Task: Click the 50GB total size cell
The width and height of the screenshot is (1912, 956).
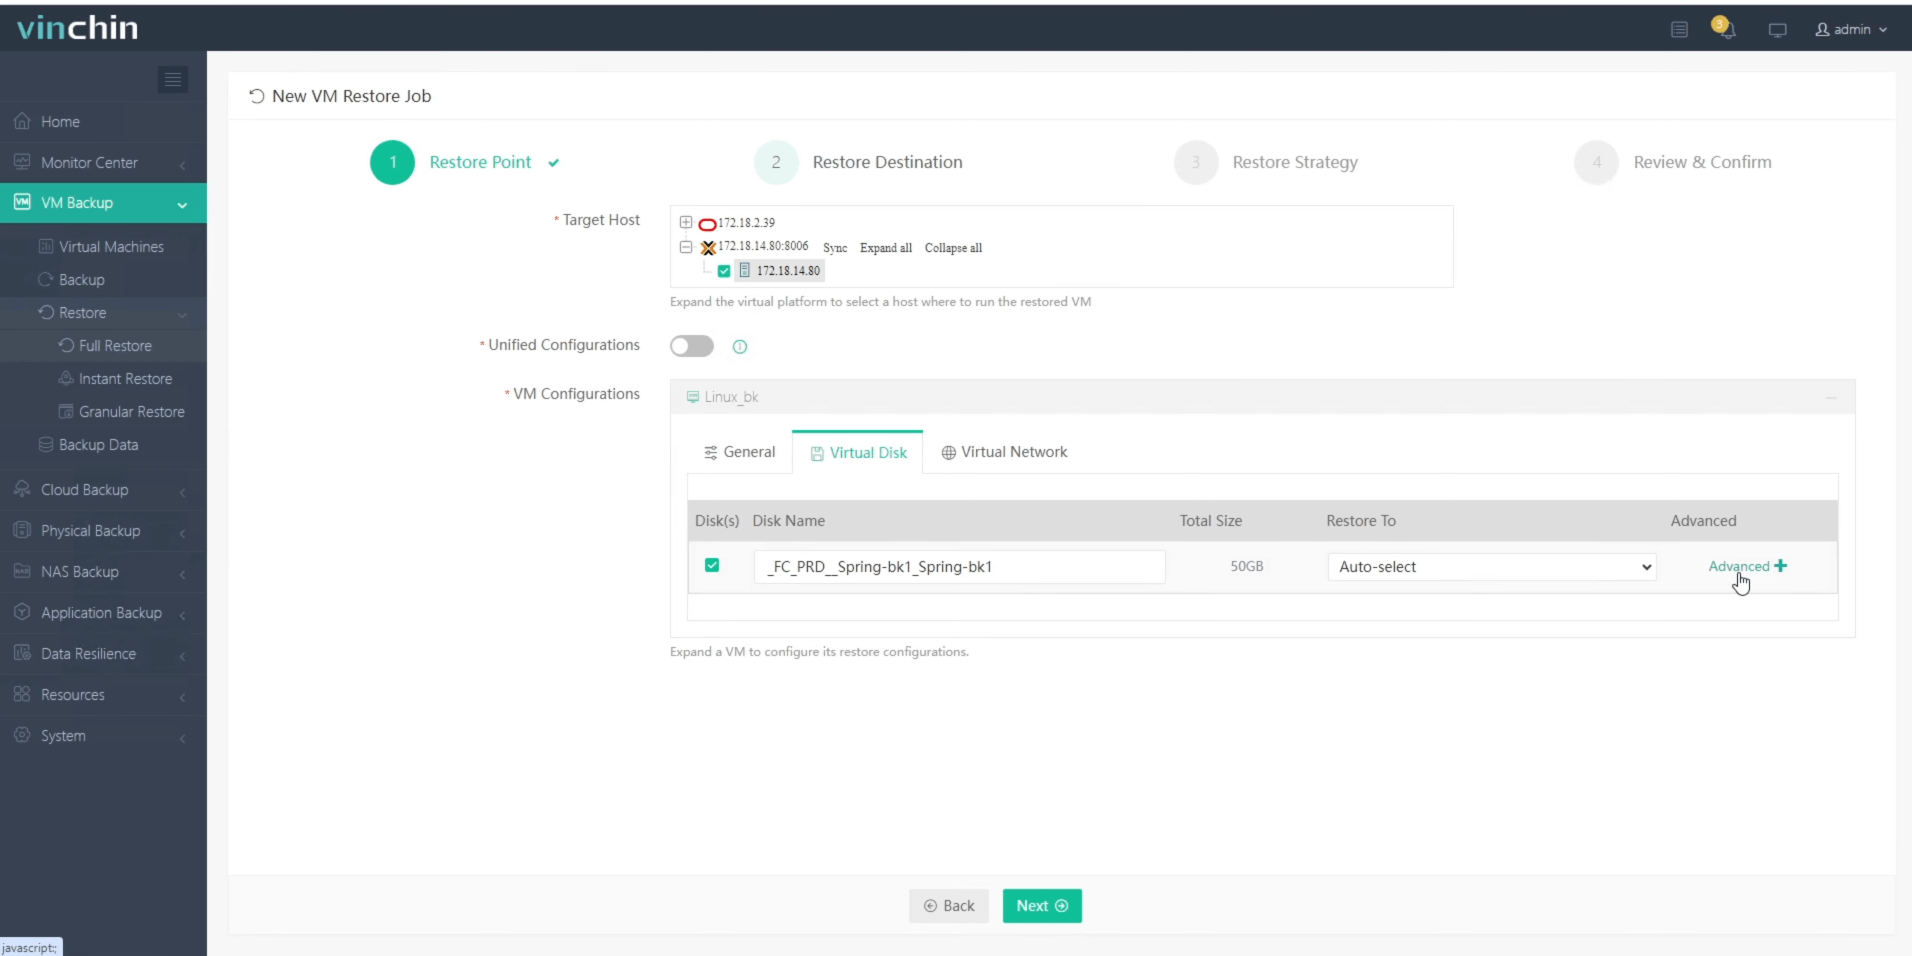Action: coord(1246,566)
